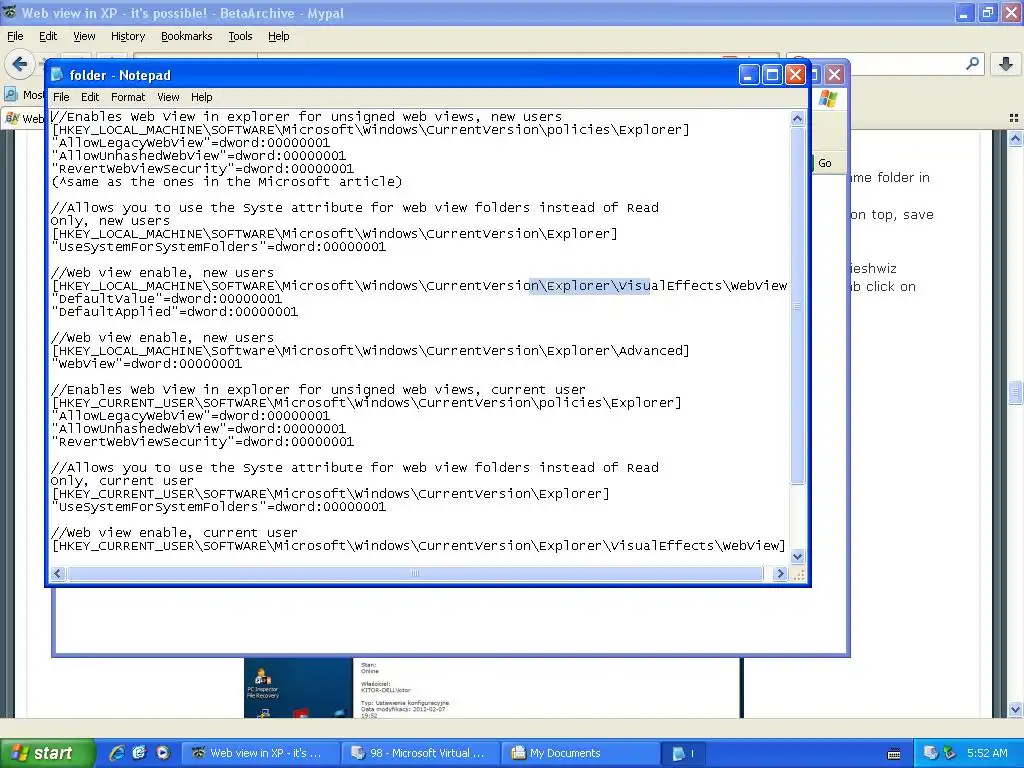Viewport: 1024px width, 768px height.
Task: Switch to My Documents taskbar button
Action: (x=582, y=753)
